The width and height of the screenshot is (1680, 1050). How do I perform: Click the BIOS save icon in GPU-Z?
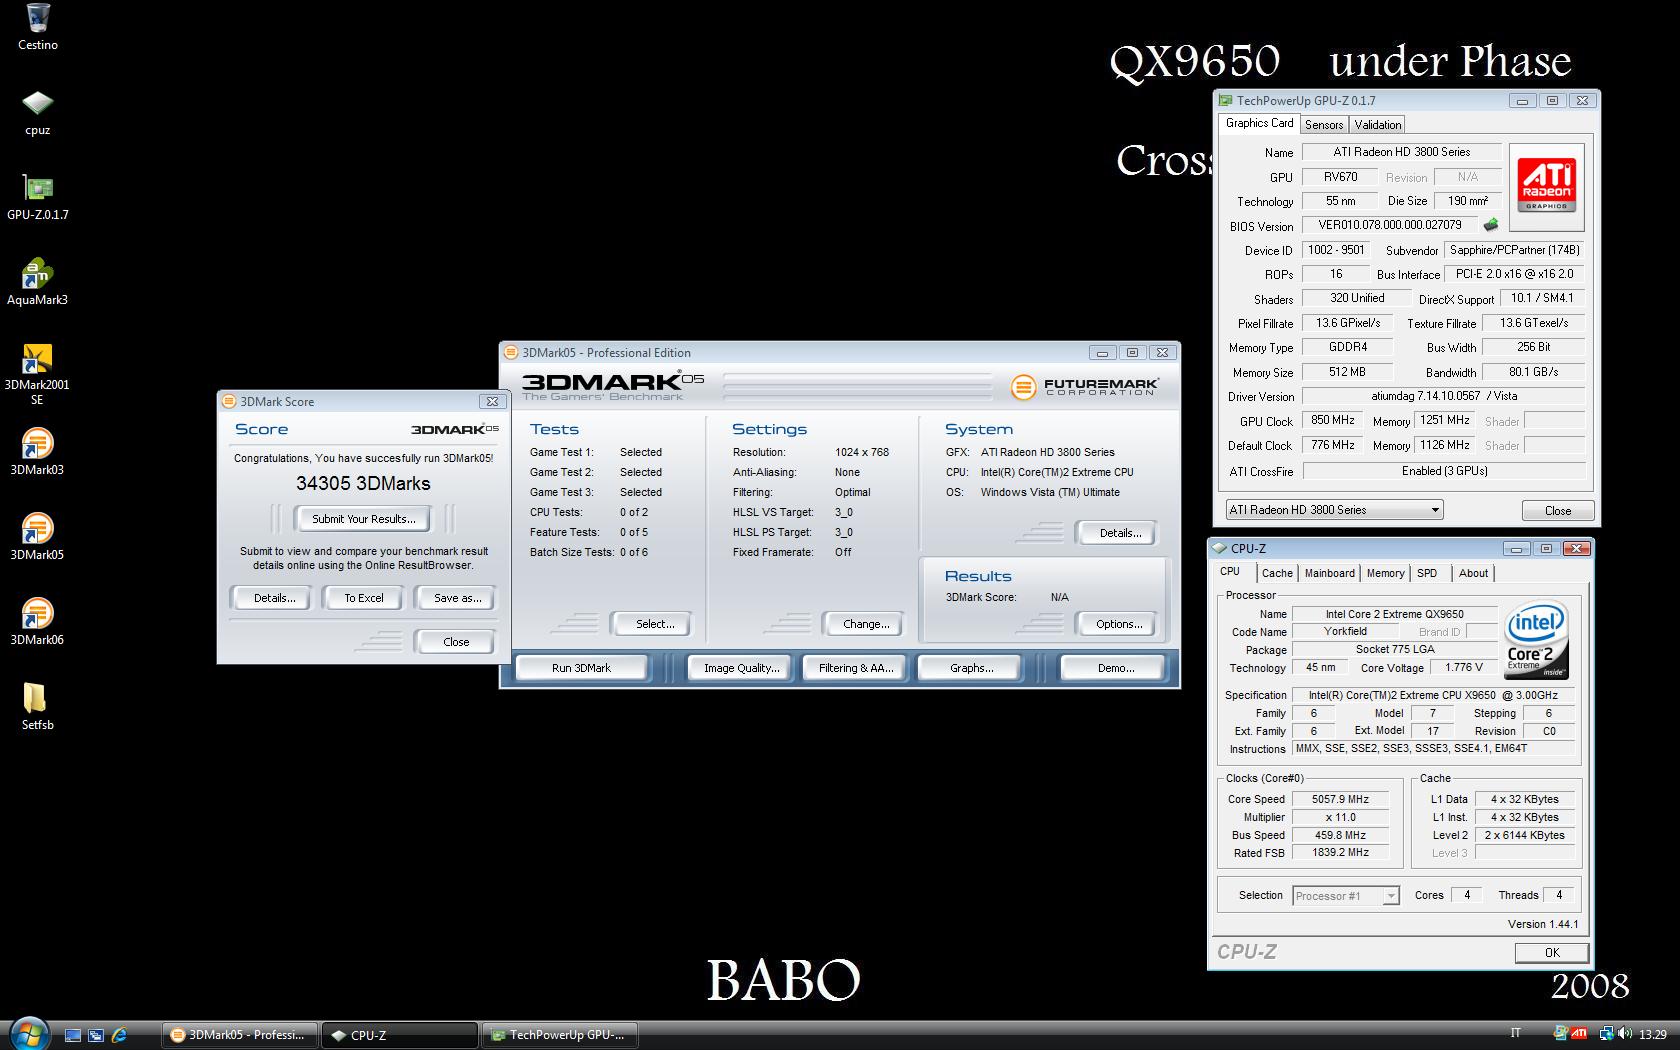coord(1491,225)
